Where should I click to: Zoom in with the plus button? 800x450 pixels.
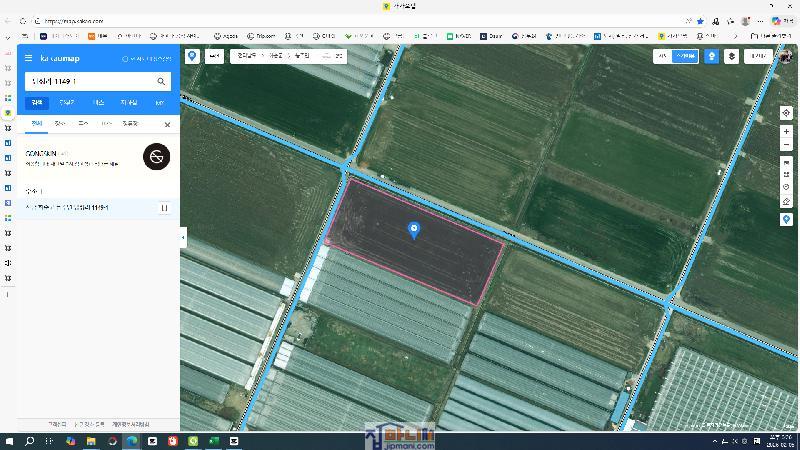pyautogui.click(x=786, y=132)
